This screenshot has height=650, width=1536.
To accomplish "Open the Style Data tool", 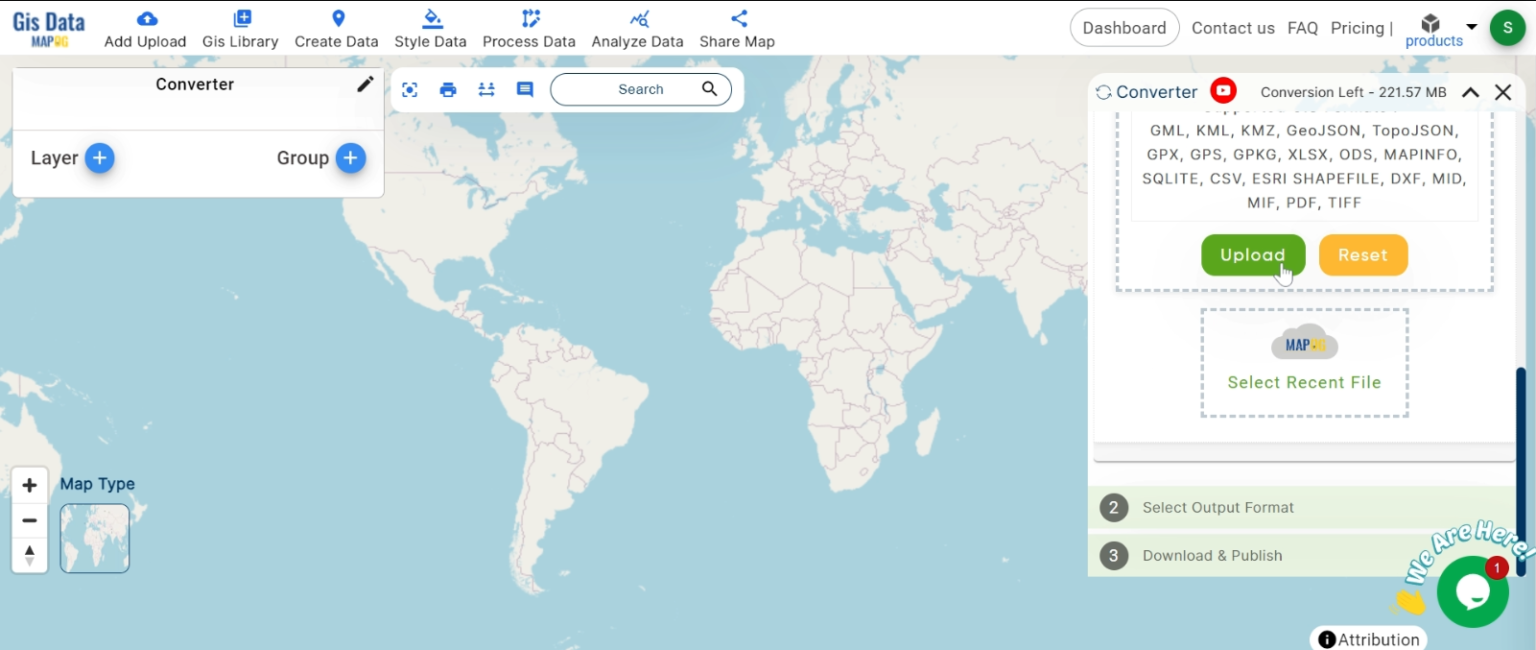I will pos(430,28).
